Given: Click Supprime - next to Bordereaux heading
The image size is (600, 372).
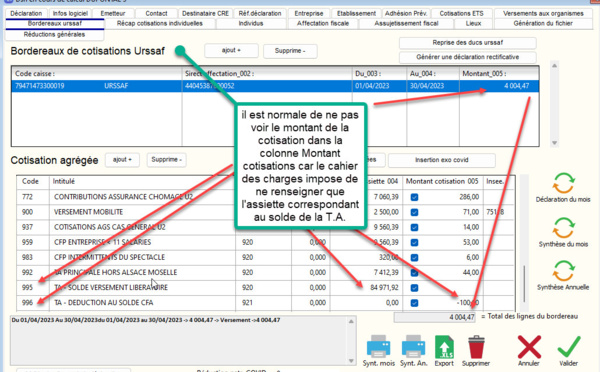Looking at the screenshot, I should coord(290,51).
